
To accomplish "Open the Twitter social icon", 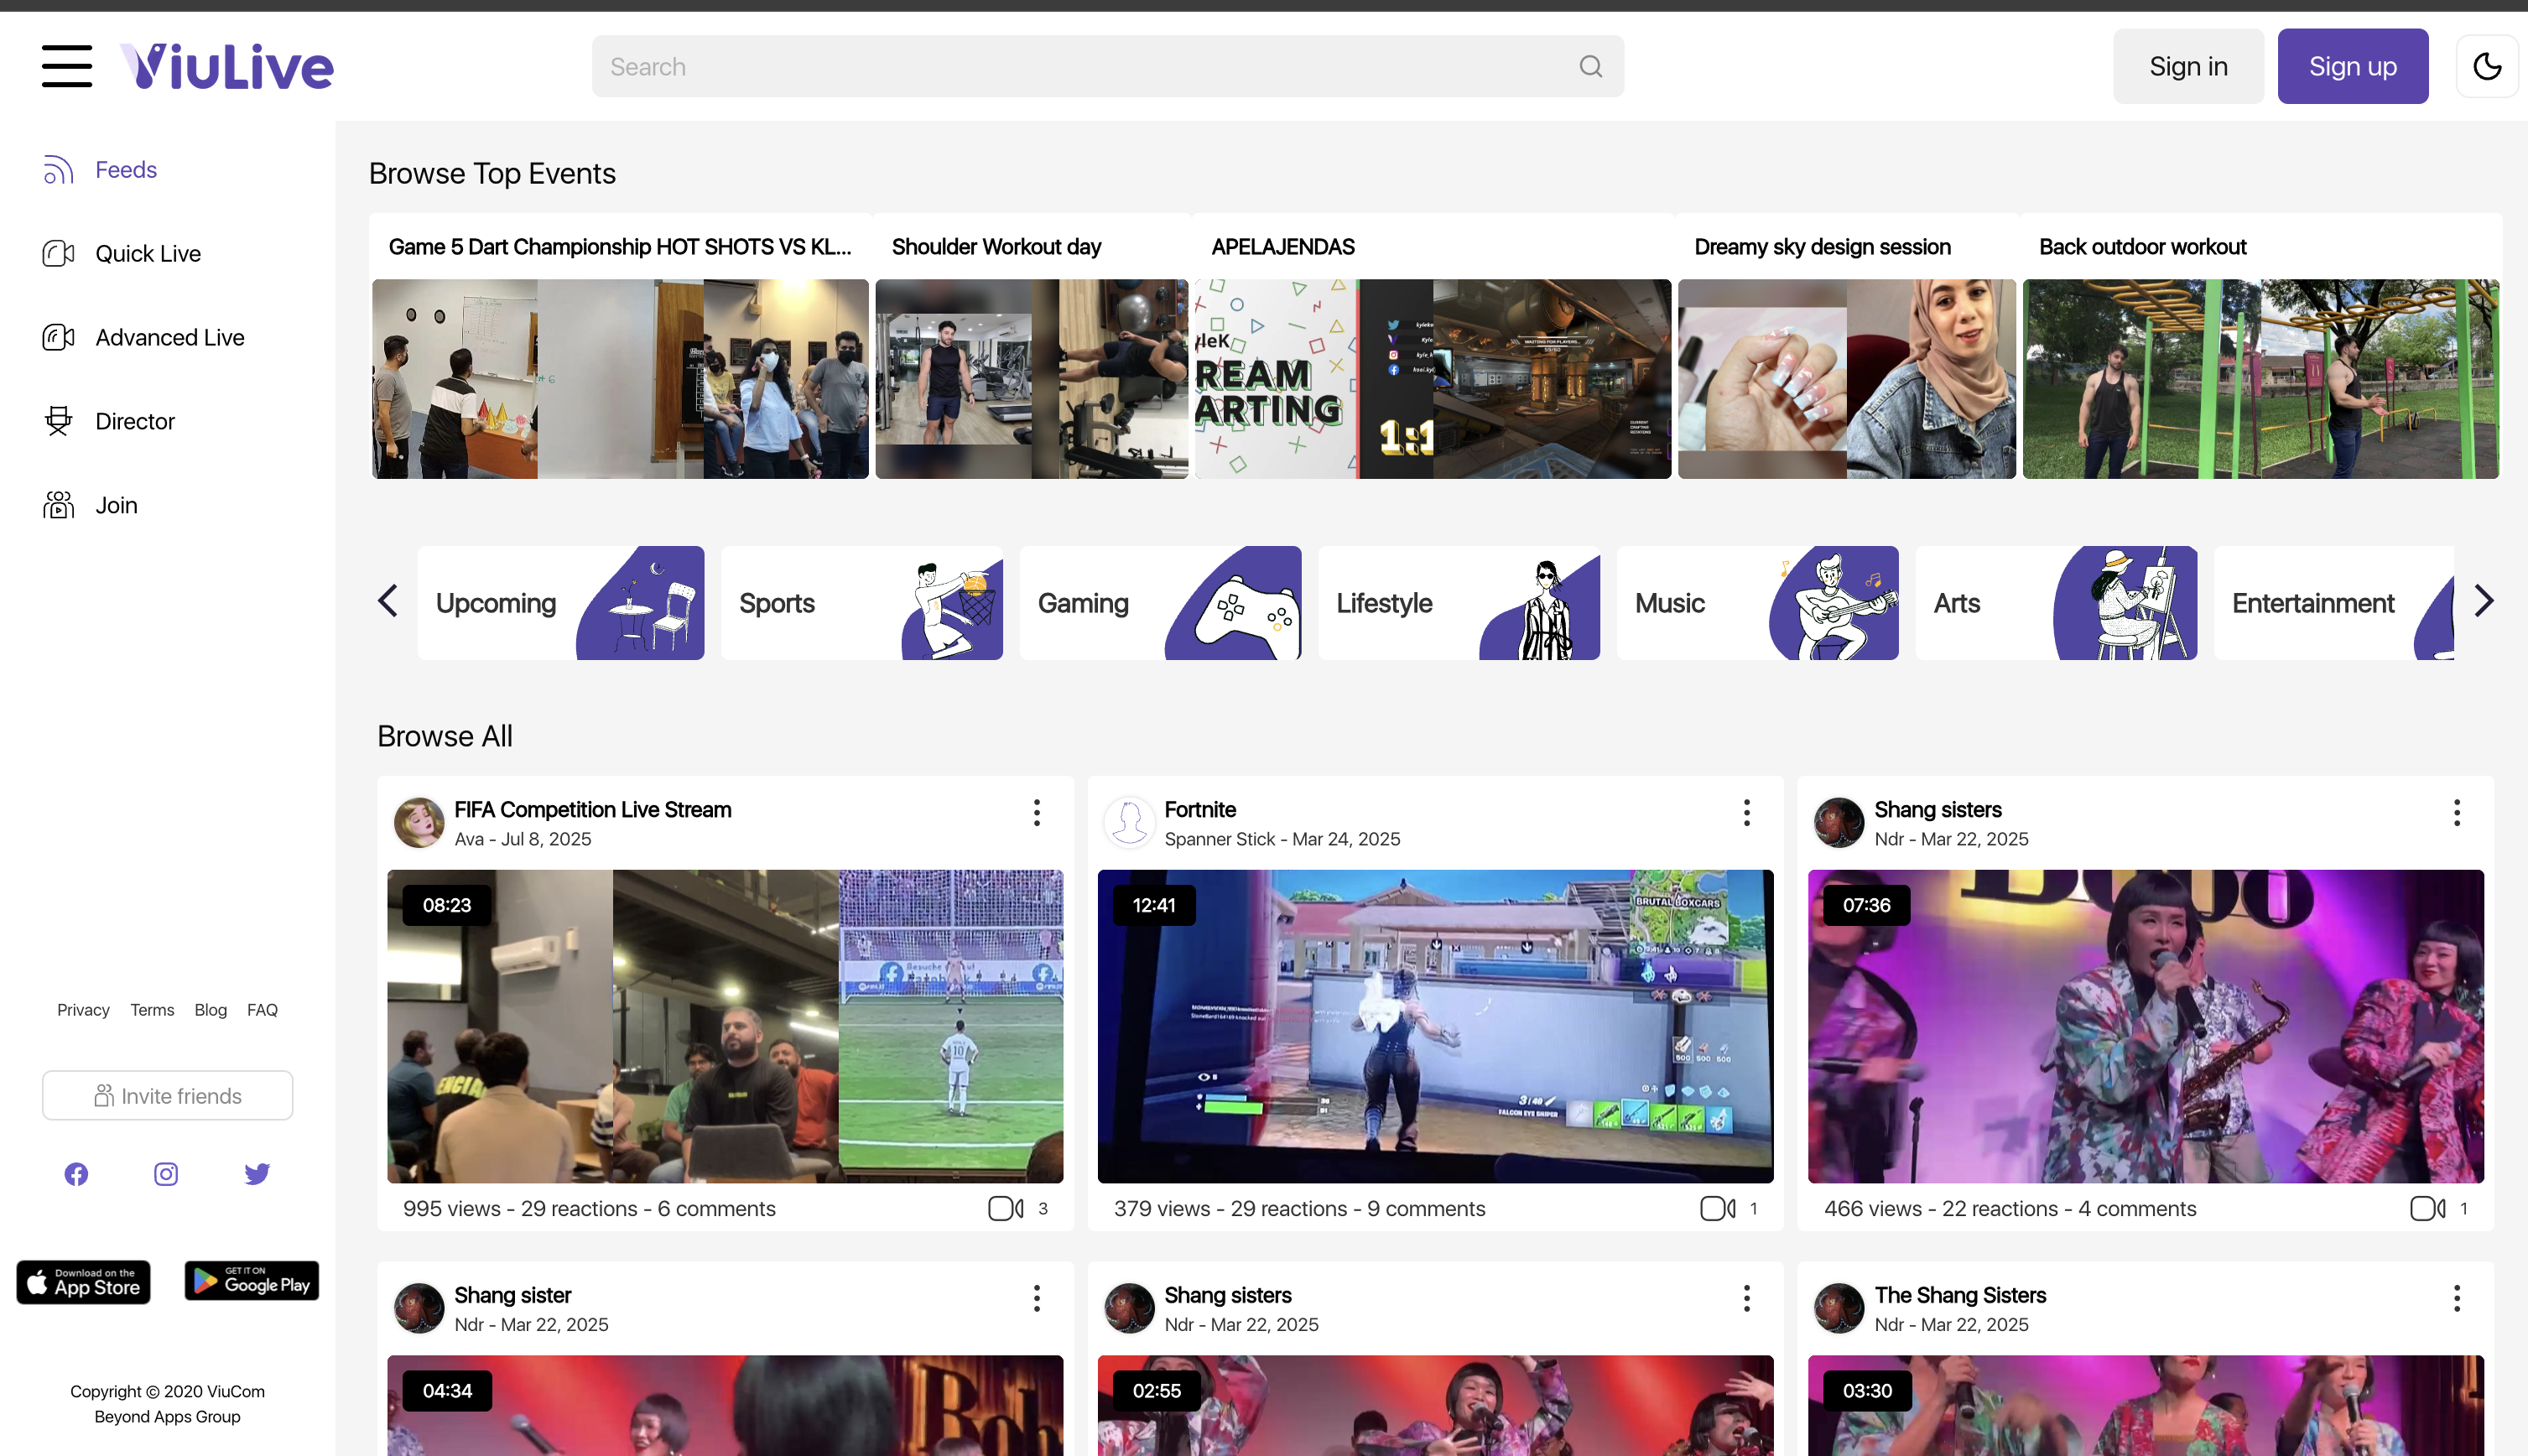I will tap(257, 1174).
